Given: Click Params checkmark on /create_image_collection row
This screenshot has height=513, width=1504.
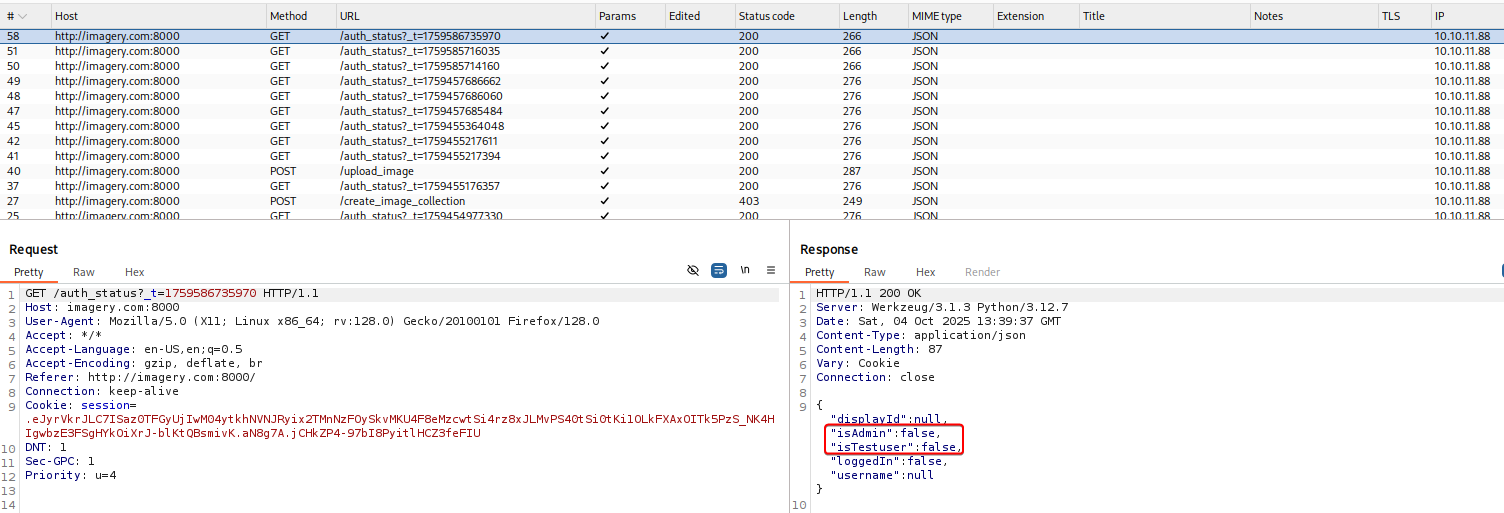Looking at the screenshot, I should coord(603,201).
